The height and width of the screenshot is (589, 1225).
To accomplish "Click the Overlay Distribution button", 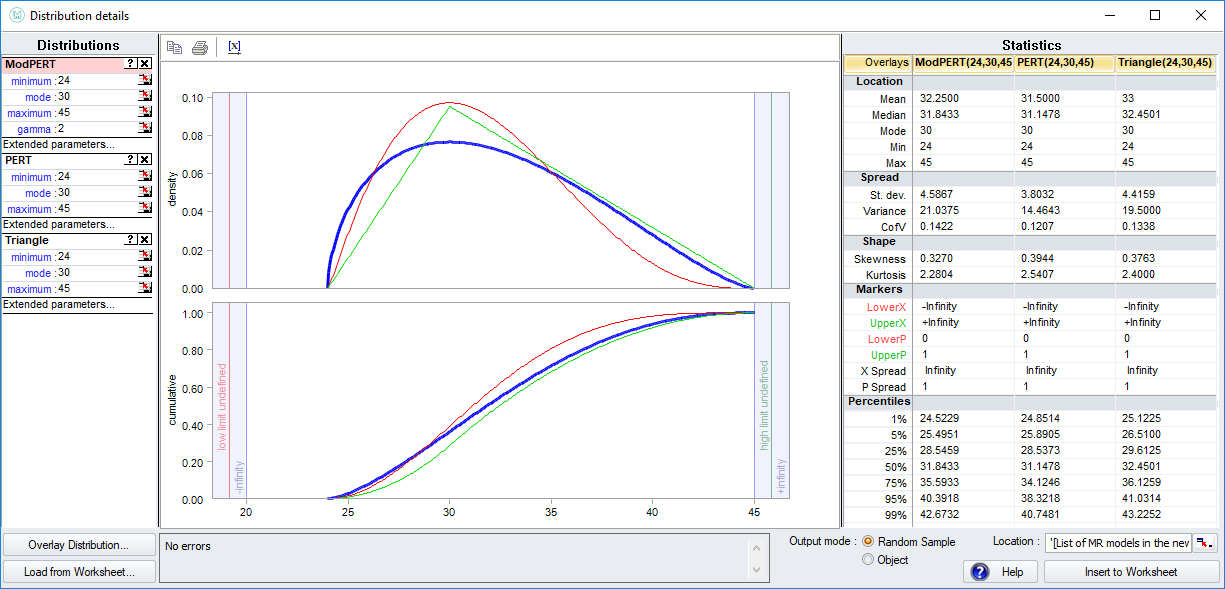I will coord(77,544).
